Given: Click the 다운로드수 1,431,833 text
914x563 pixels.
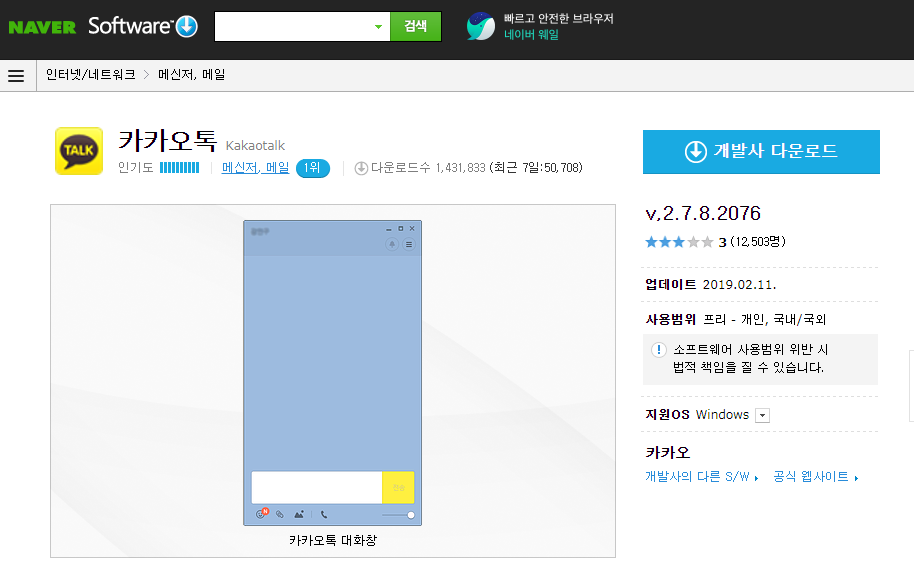Looking at the screenshot, I should point(428,168).
